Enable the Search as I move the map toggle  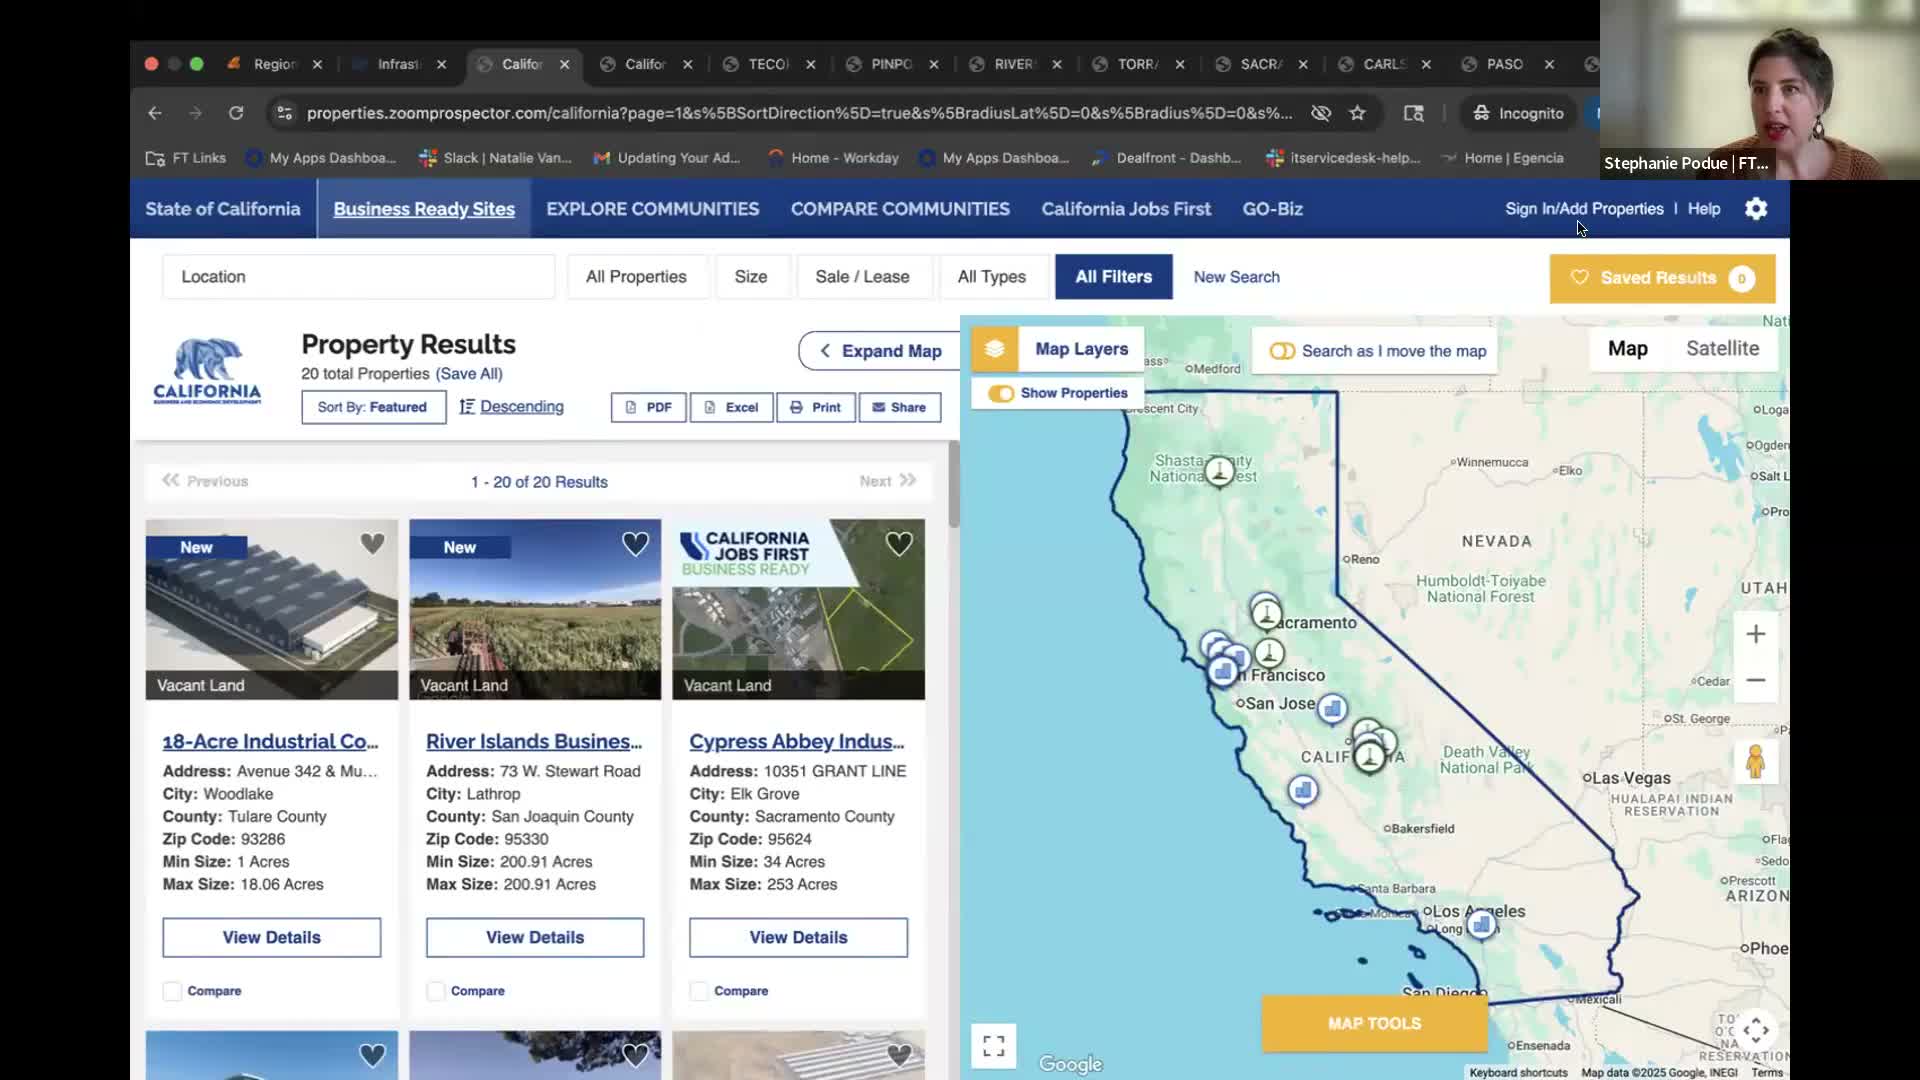[1283, 351]
